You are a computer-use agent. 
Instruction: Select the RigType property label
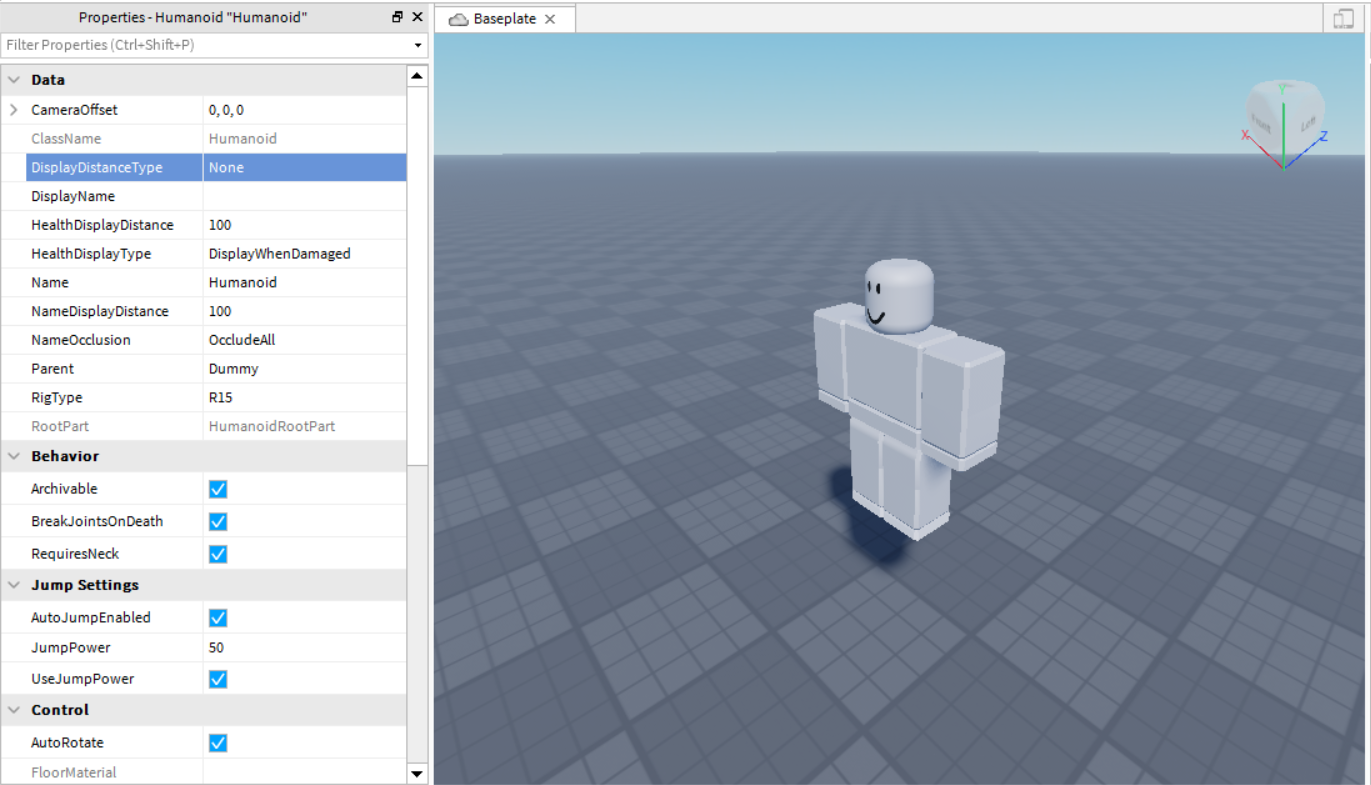[57, 397]
